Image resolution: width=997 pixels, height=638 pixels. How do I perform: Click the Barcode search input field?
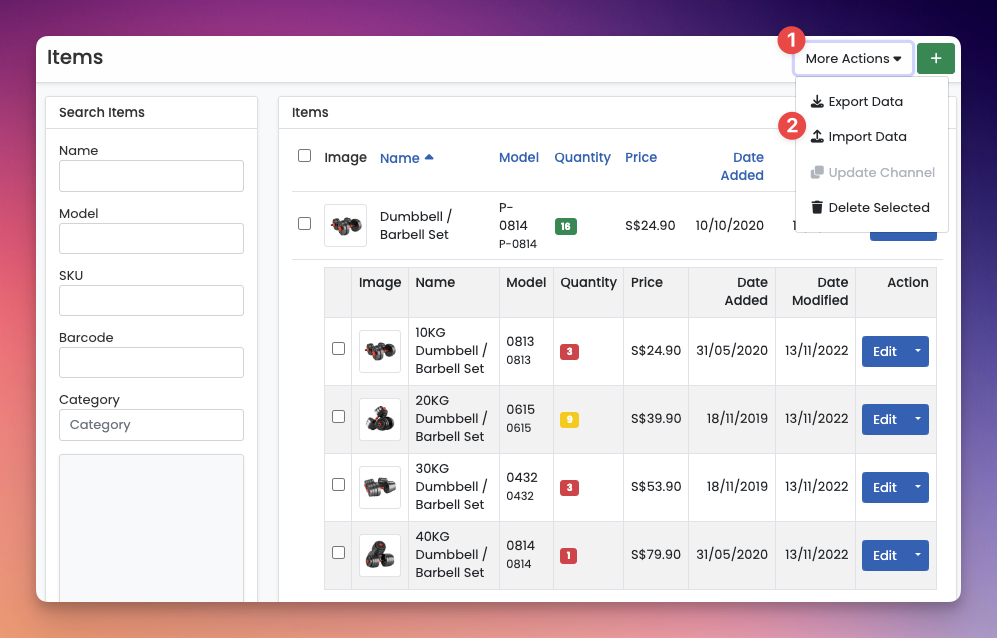point(151,362)
